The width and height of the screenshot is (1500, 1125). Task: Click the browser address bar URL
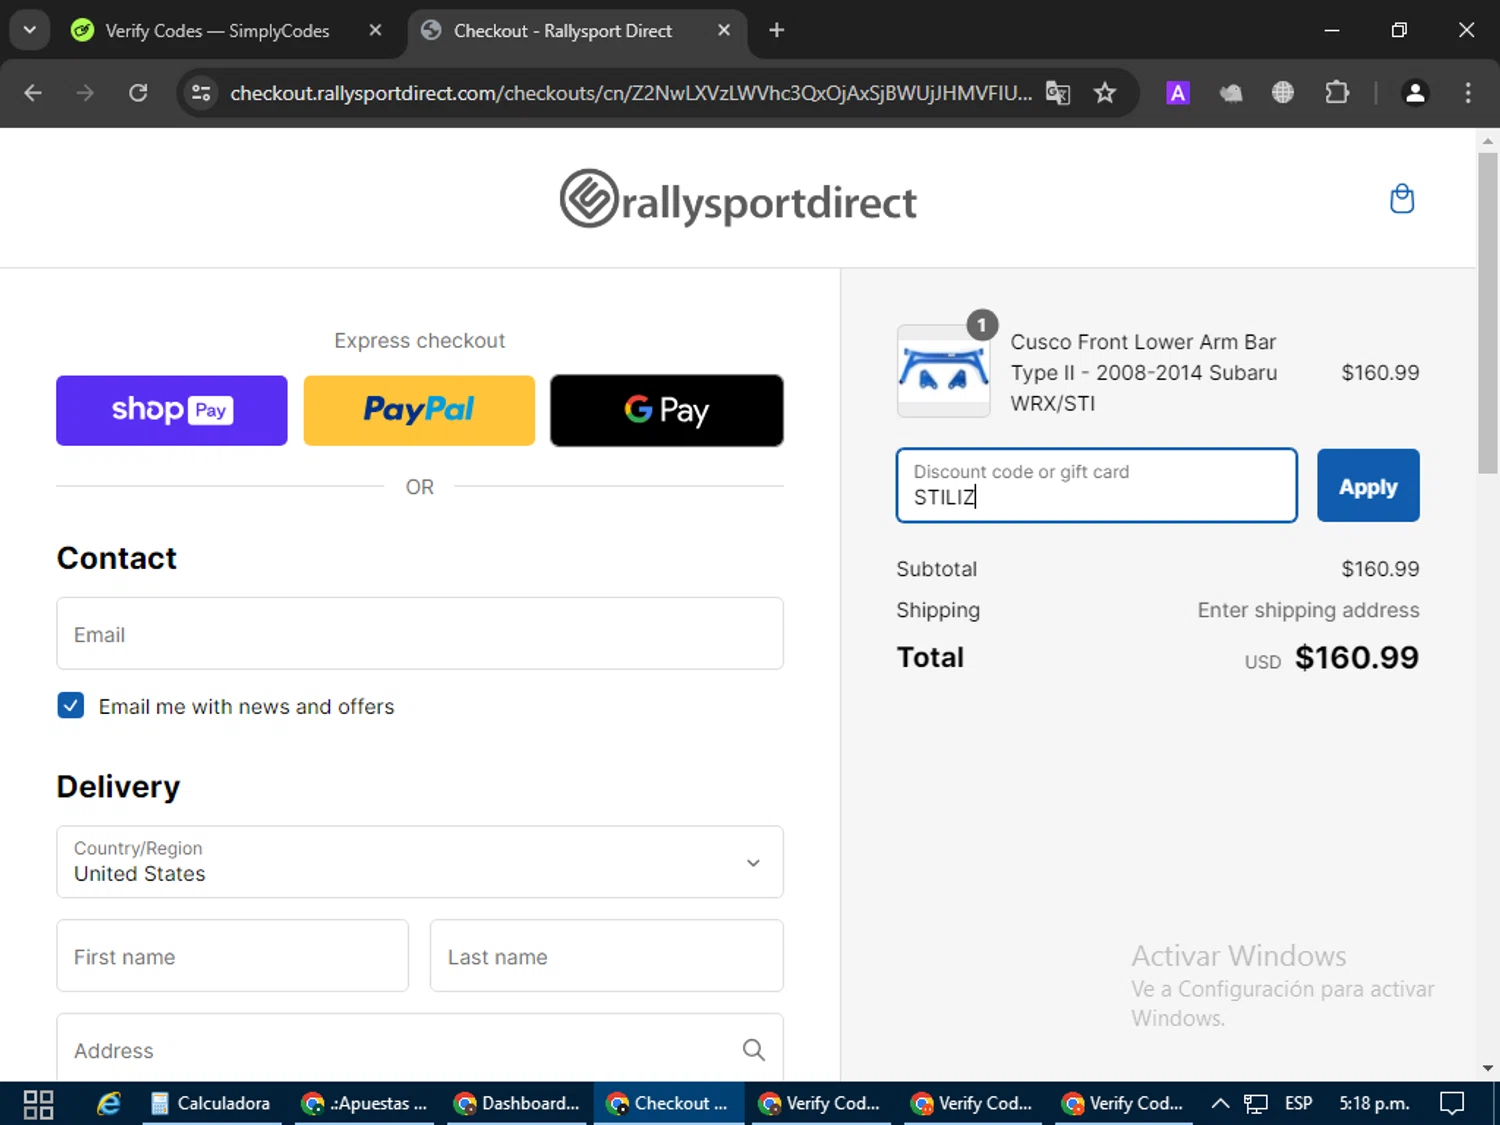[x=630, y=93]
